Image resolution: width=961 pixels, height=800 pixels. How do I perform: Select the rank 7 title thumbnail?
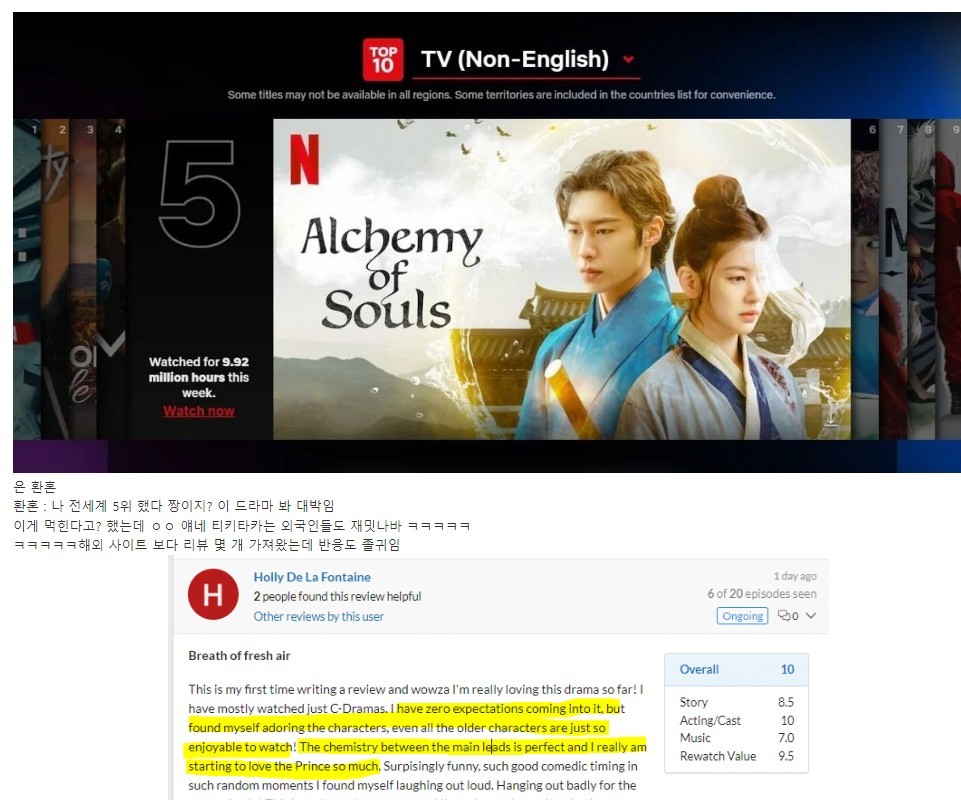pos(893,280)
